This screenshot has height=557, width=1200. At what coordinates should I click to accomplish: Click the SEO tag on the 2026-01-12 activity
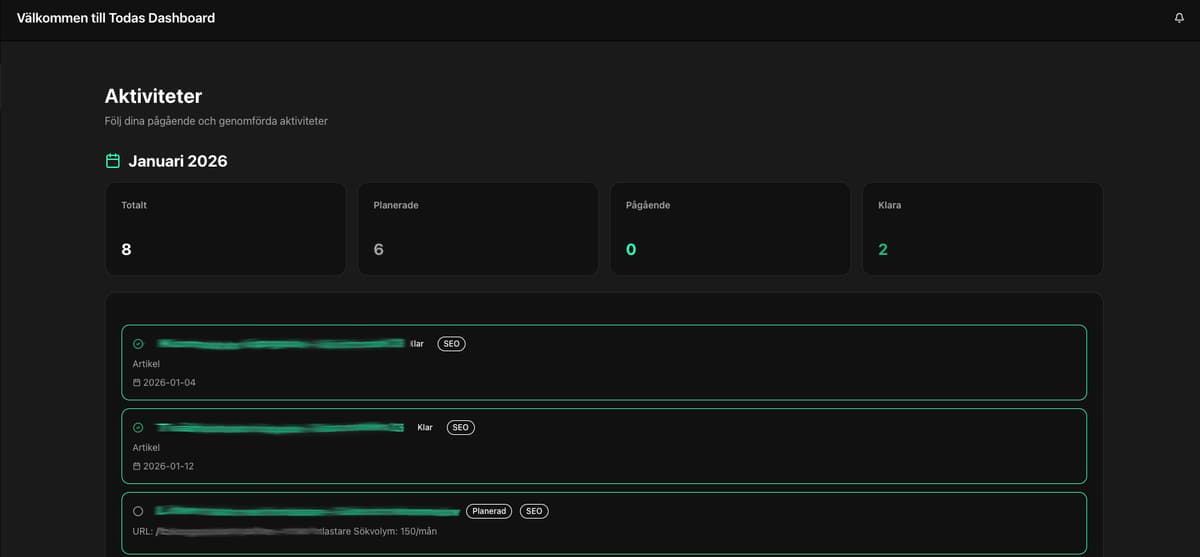pyautogui.click(x=460, y=428)
